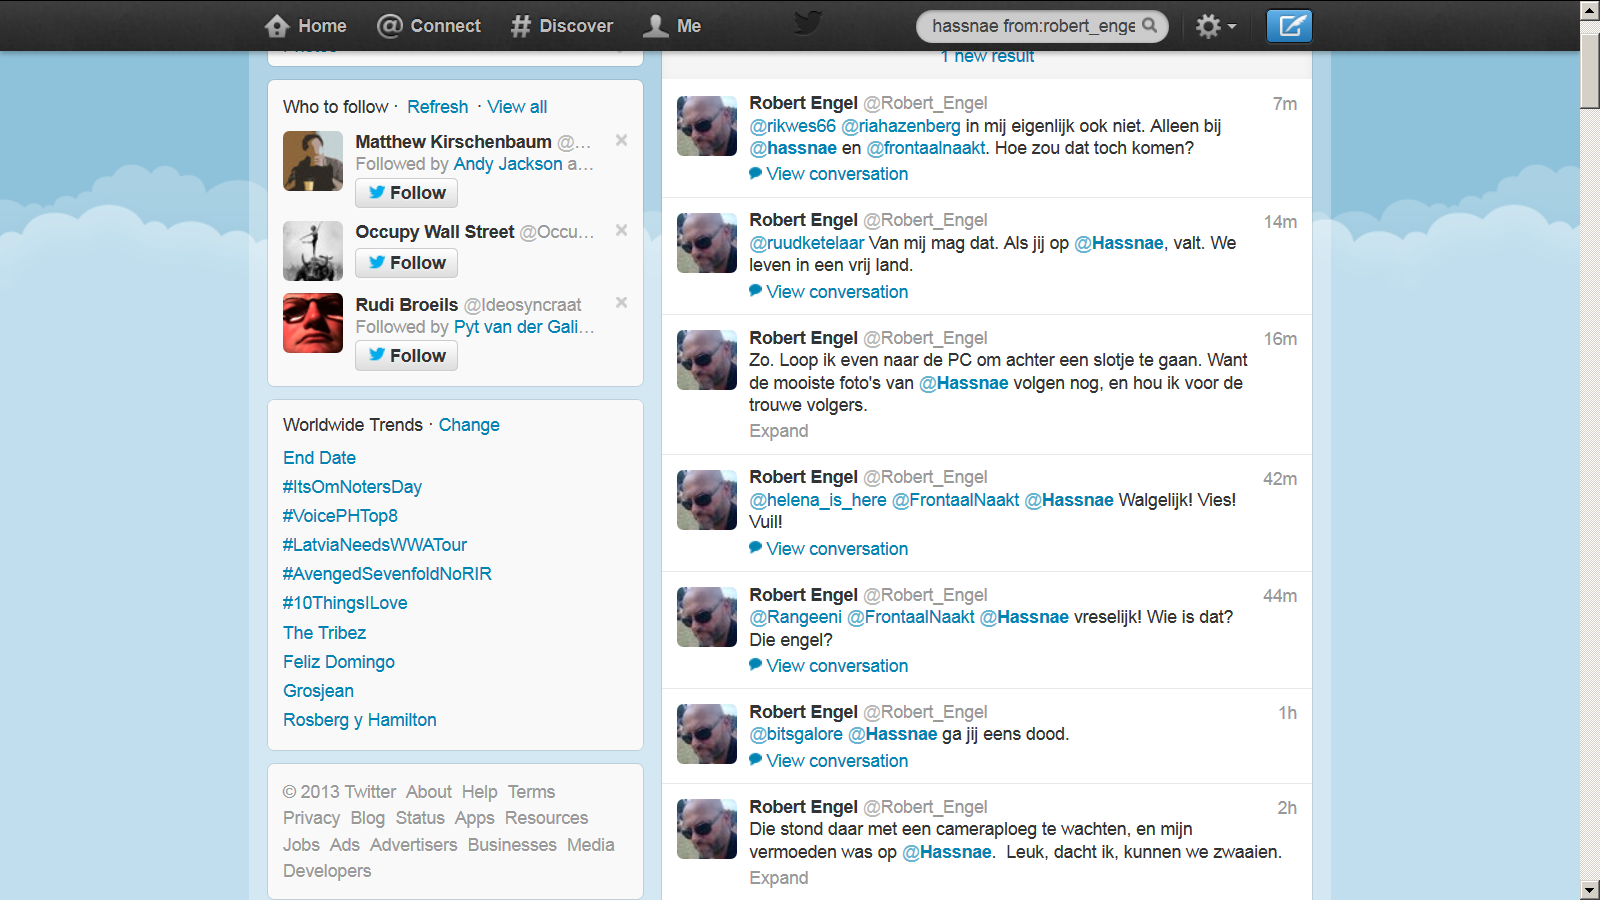Compose a new tweet

tap(1289, 26)
